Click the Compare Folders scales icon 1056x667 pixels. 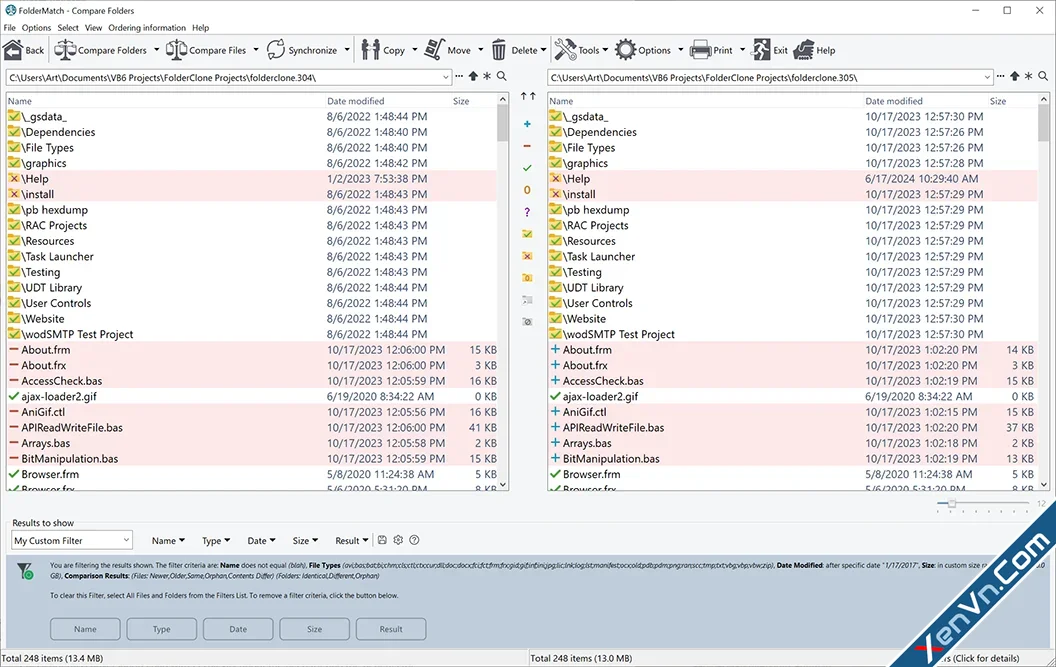coord(65,50)
